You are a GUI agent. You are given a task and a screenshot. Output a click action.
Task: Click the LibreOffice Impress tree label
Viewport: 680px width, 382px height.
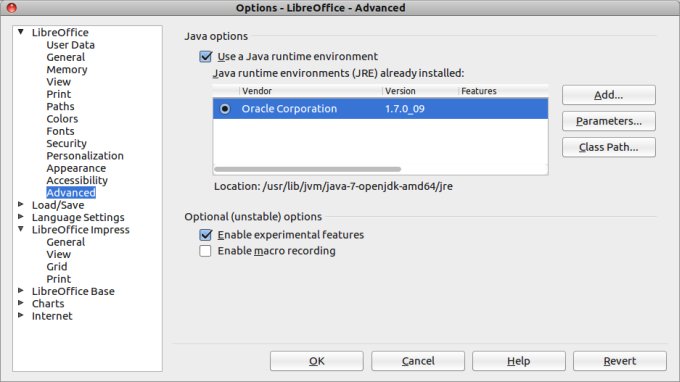click(81, 230)
